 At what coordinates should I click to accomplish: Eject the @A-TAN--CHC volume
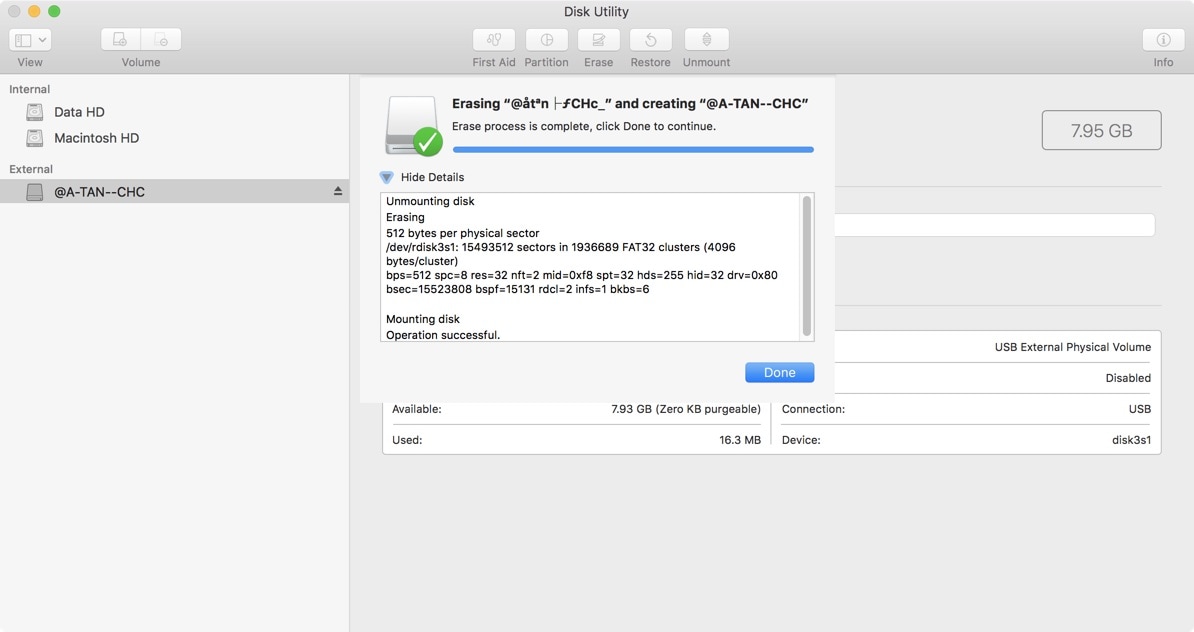click(x=337, y=192)
